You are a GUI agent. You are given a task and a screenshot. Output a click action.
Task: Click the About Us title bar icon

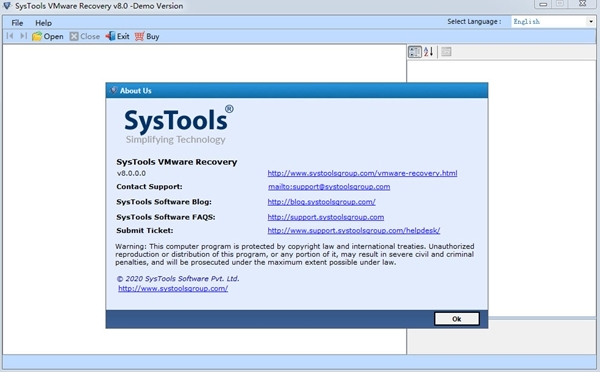point(113,91)
